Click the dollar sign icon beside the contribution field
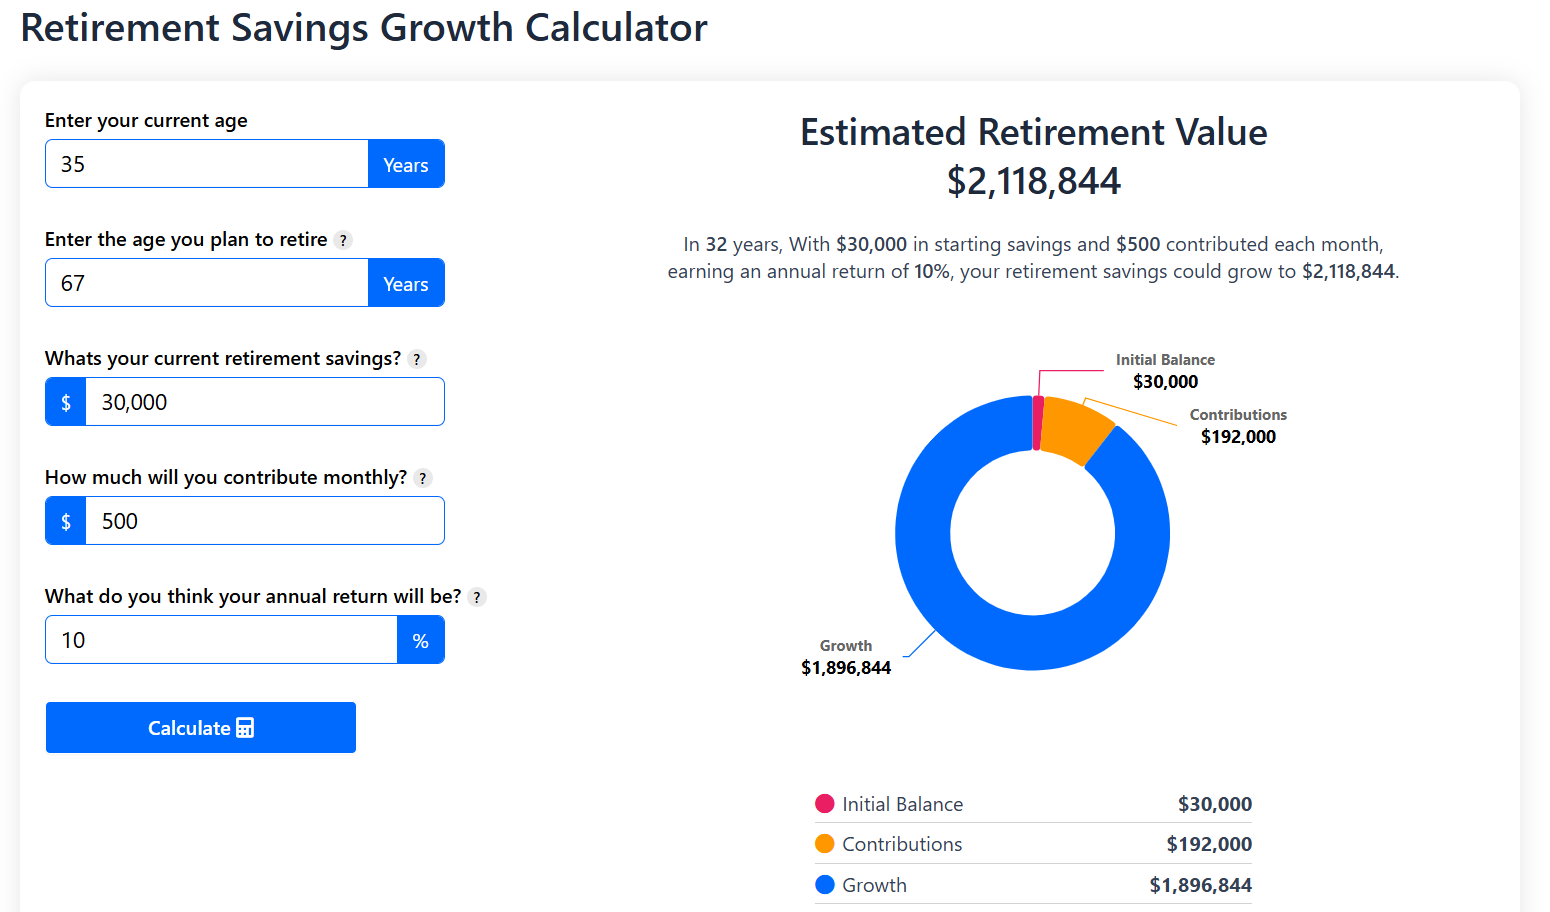The image size is (1550, 912). [65, 520]
